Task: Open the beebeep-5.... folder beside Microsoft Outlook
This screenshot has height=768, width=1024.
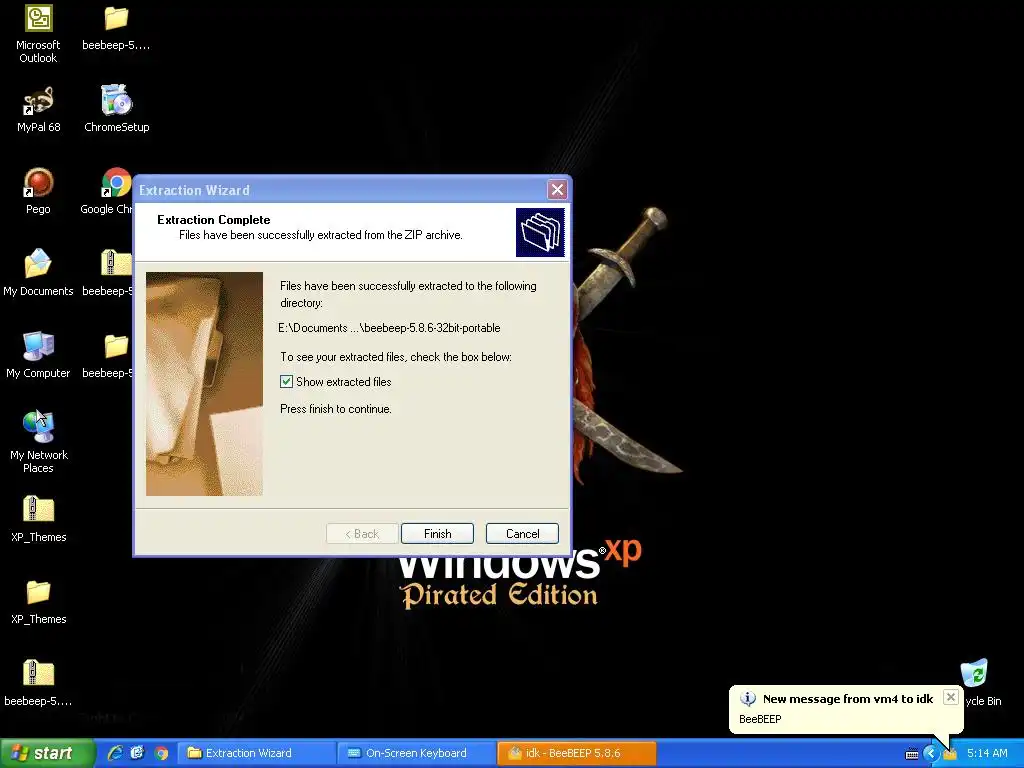Action: (116, 27)
